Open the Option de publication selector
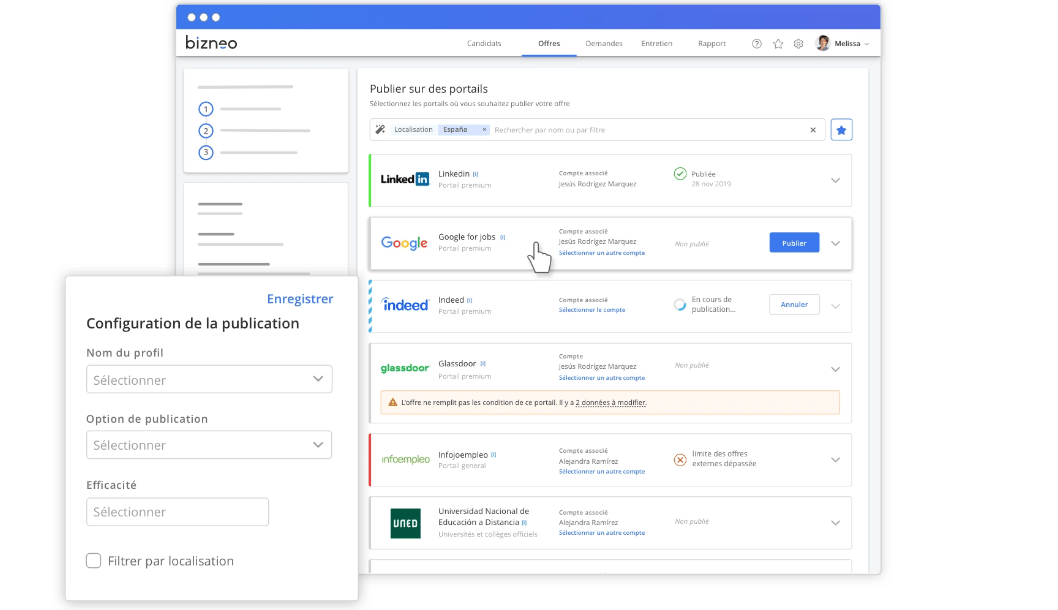1058x610 pixels. pos(208,444)
